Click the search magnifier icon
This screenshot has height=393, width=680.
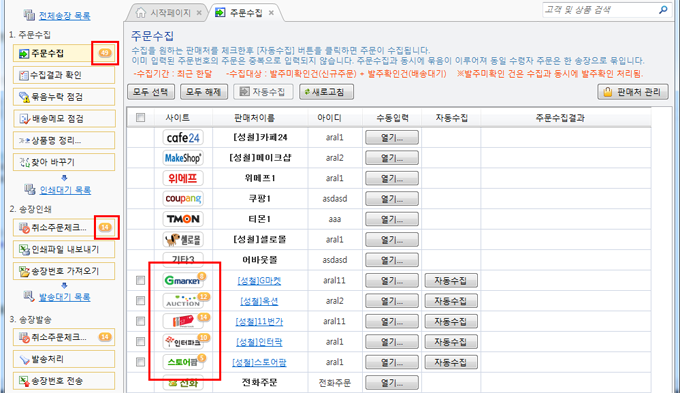click(x=663, y=10)
